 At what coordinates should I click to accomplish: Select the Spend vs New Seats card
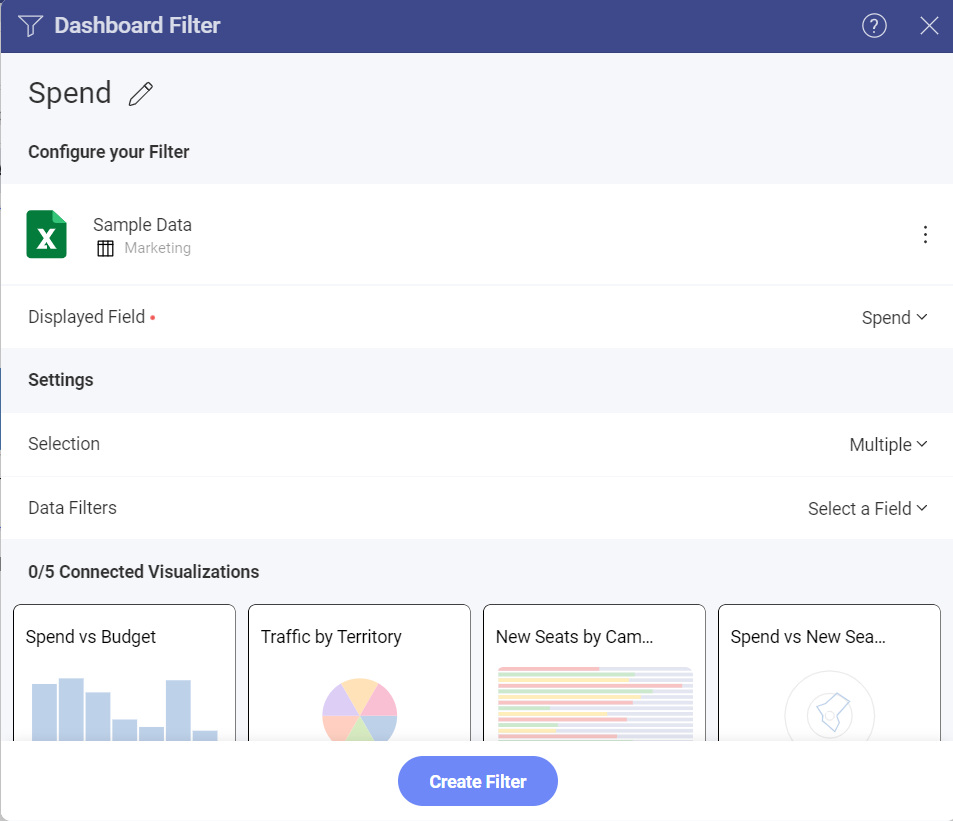(829, 673)
